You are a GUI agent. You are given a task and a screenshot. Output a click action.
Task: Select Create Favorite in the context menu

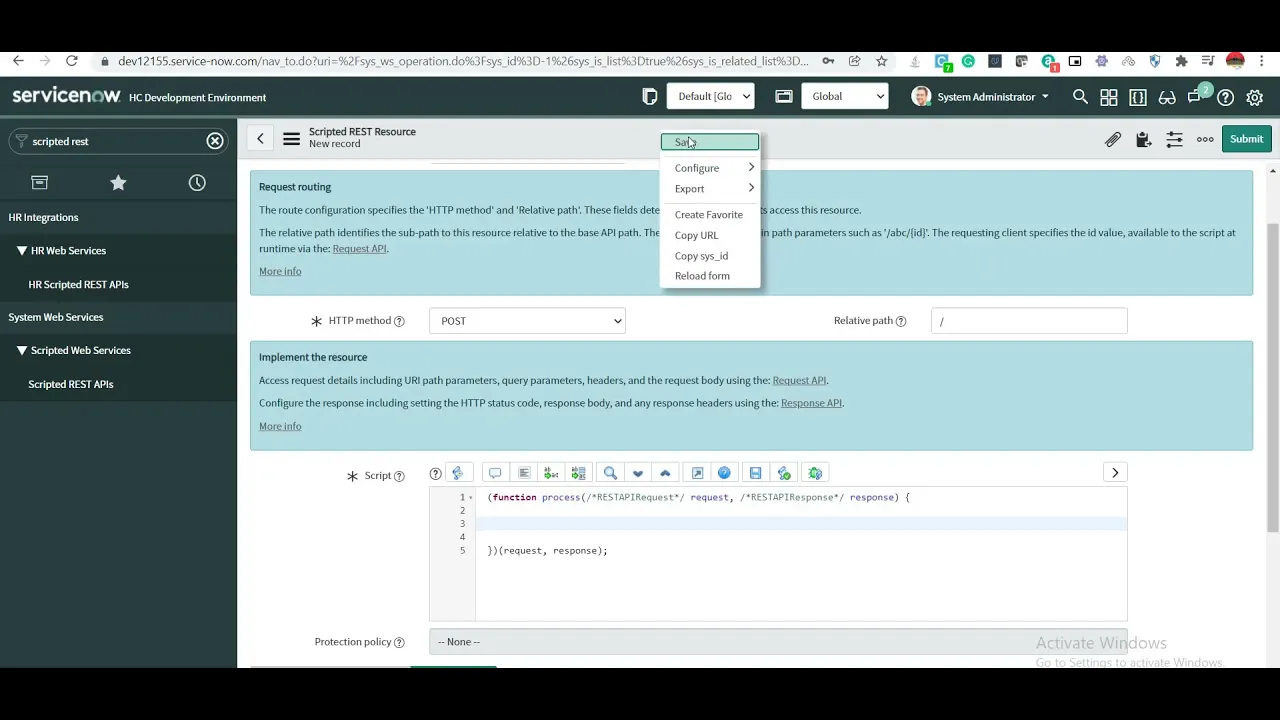tap(709, 215)
